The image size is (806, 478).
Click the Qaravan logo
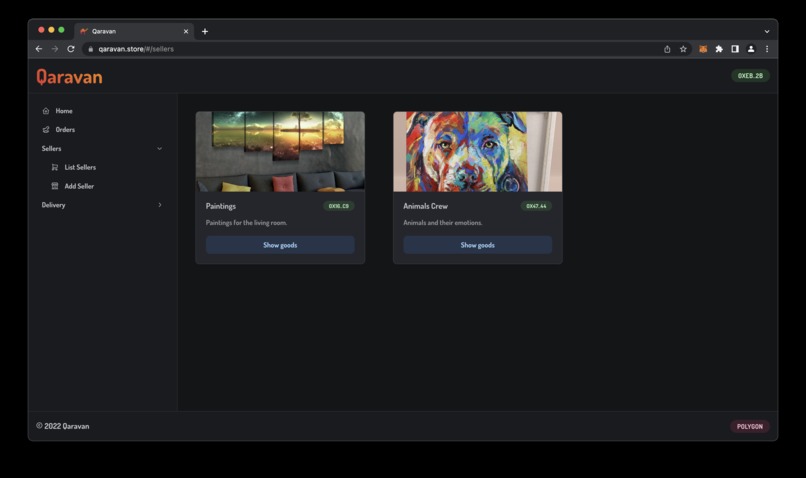coord(69,77)
